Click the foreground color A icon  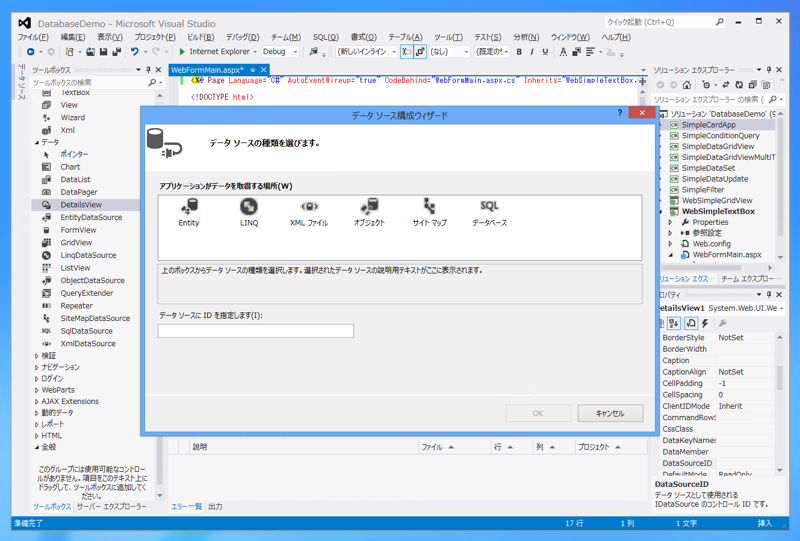tap(563, 52)
